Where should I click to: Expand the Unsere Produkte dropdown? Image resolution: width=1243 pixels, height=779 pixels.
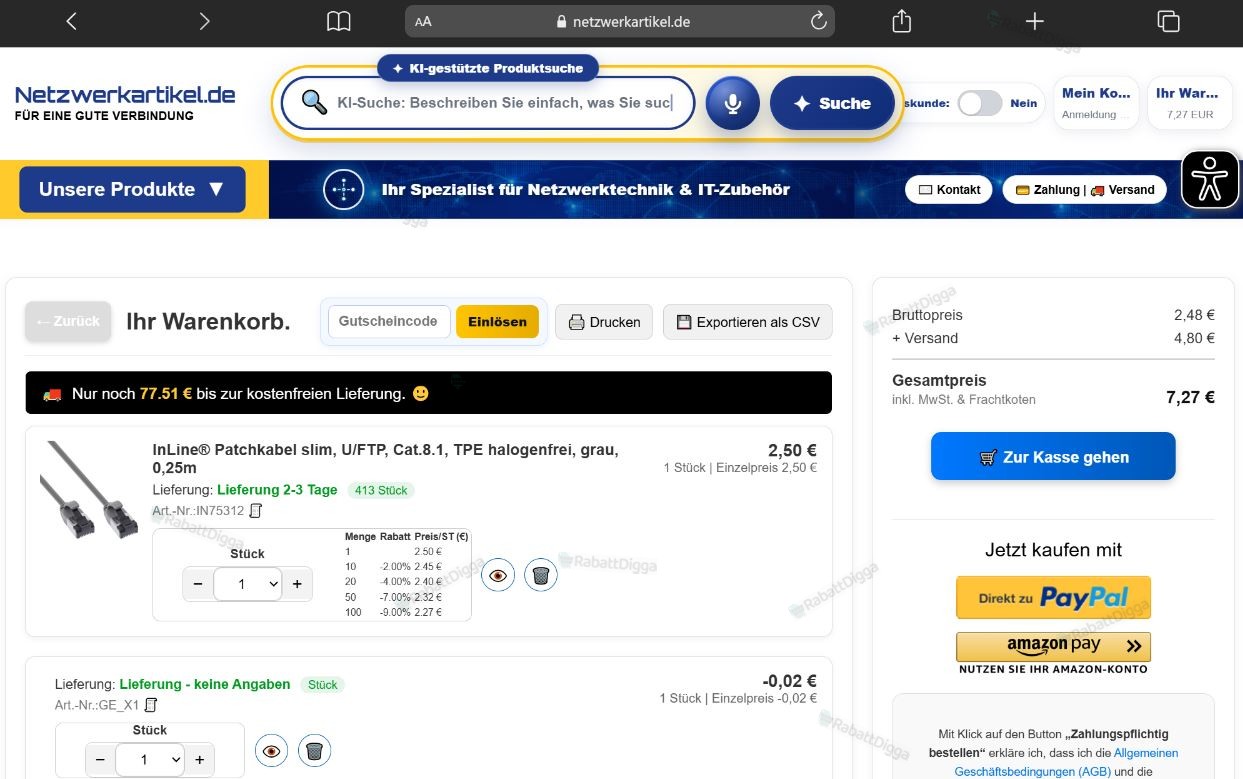(132, 189)
